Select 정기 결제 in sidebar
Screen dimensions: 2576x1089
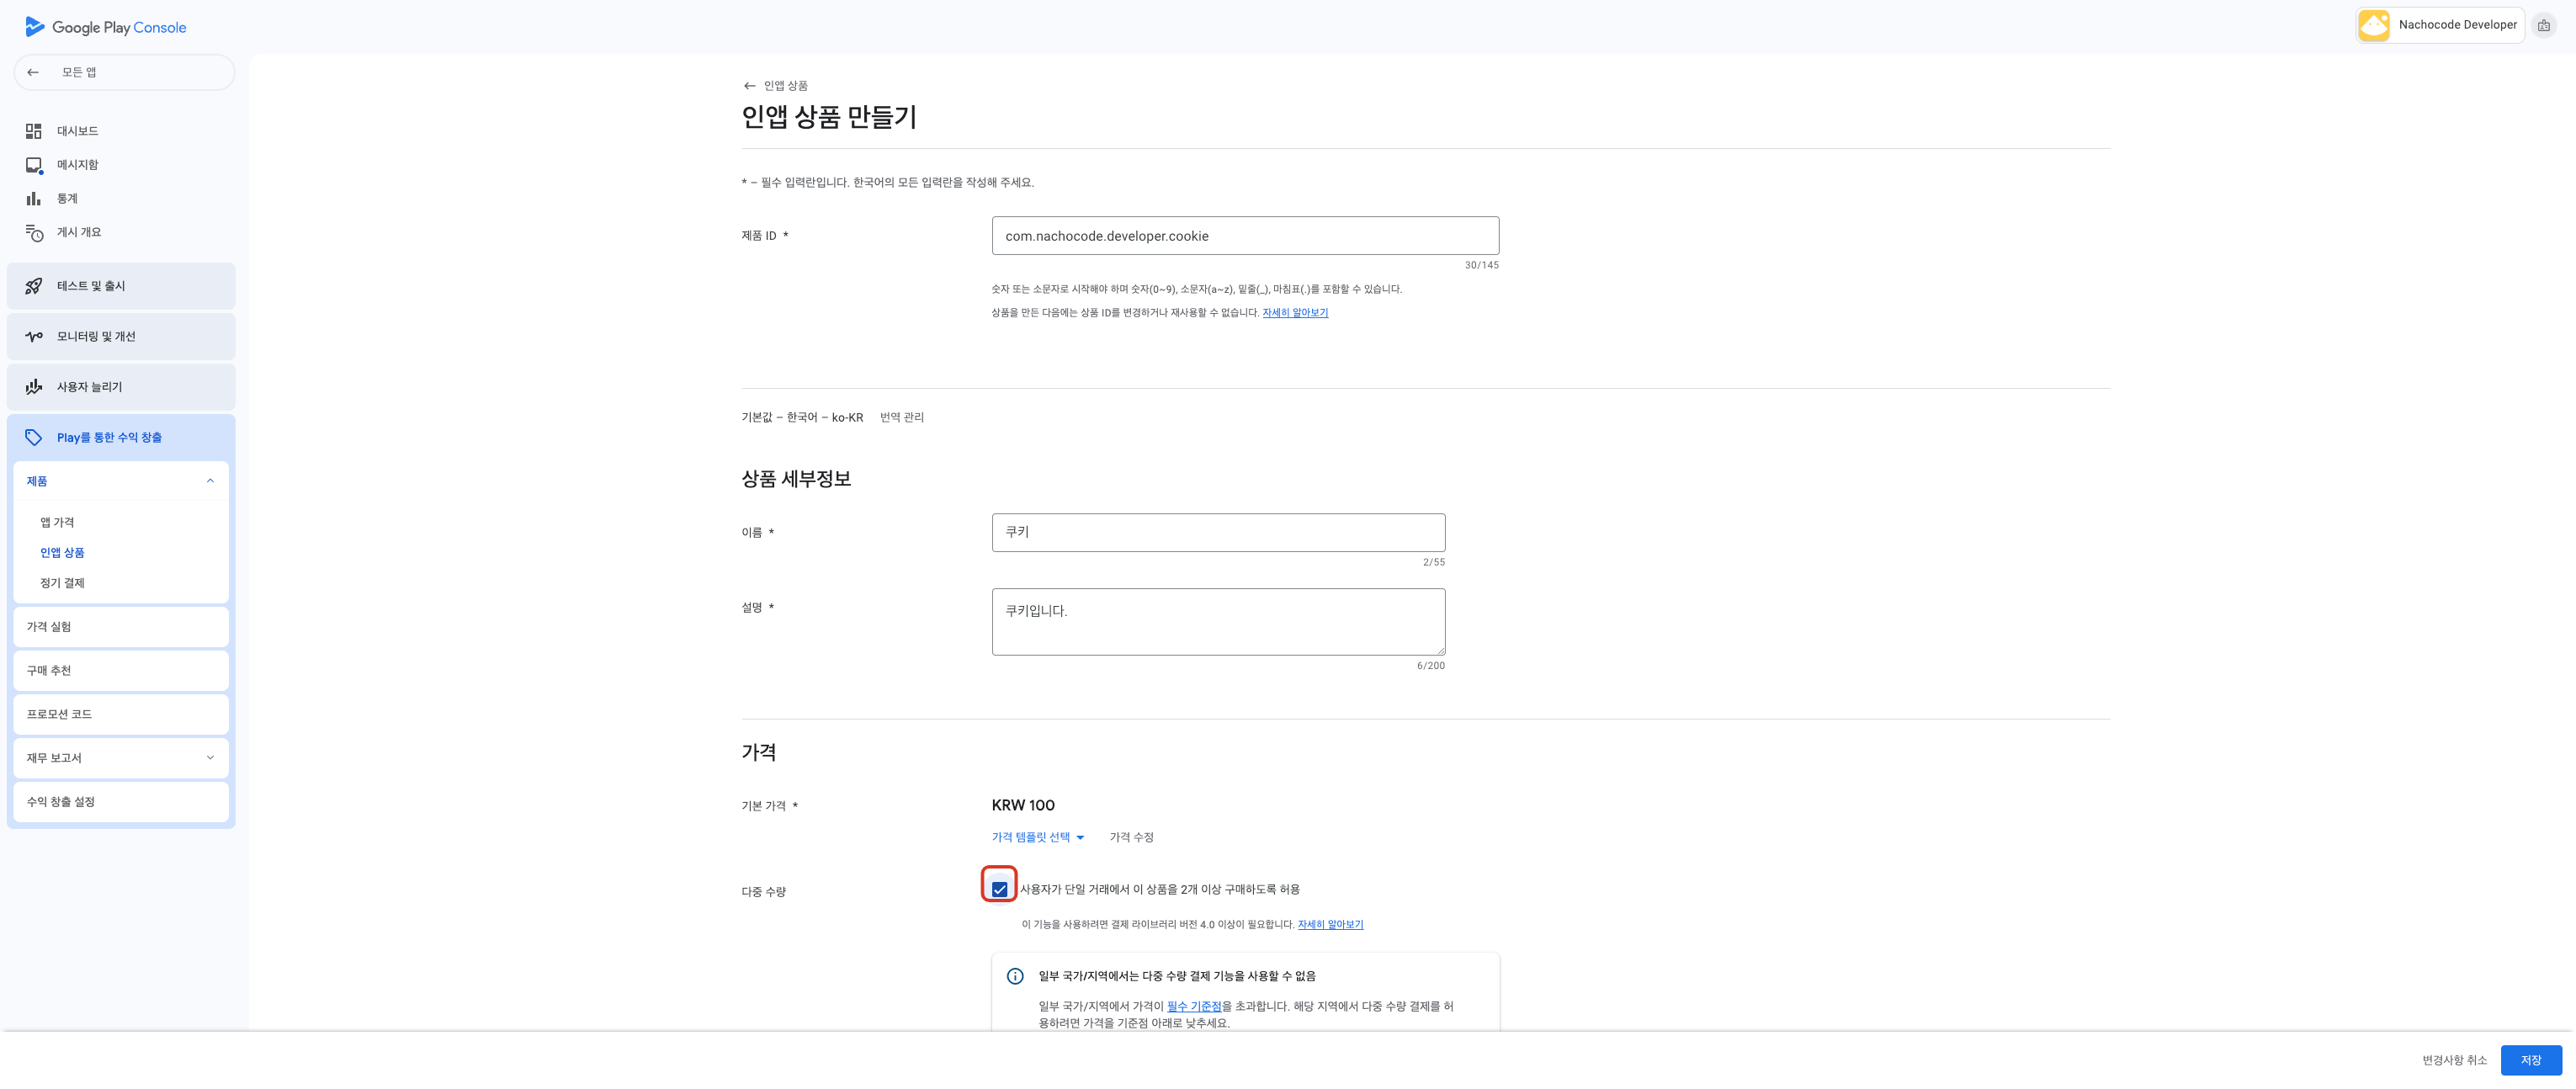pyautogui.click(x=62, y=583)
